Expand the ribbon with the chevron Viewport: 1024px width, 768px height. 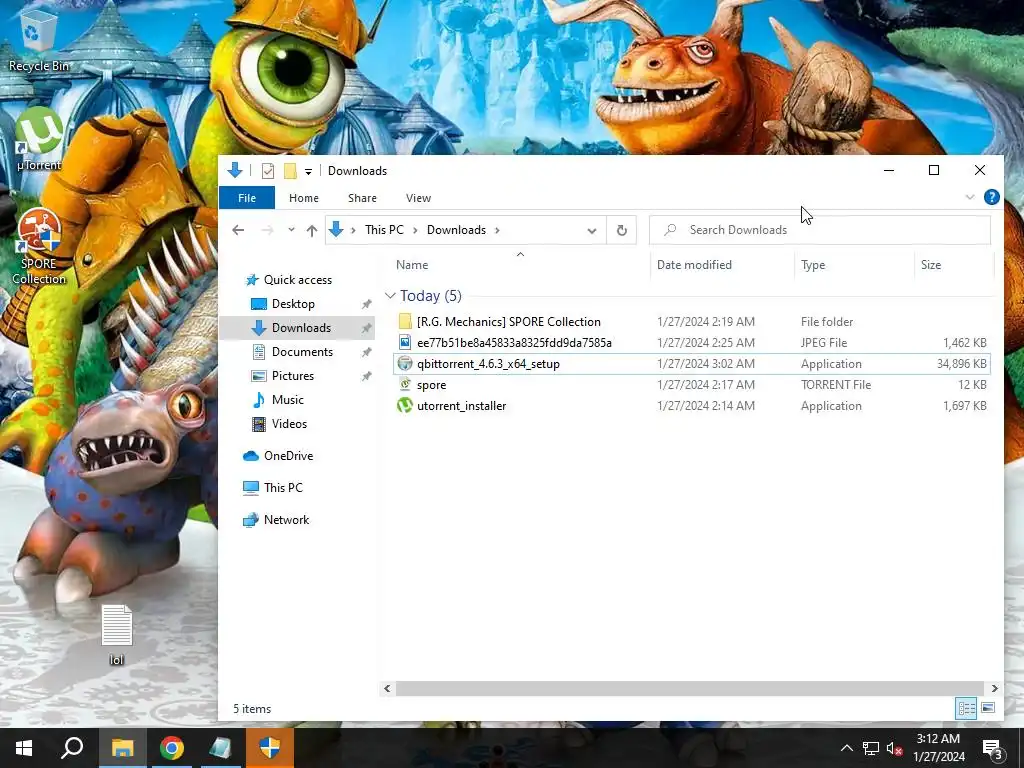[x=970, y=197]
